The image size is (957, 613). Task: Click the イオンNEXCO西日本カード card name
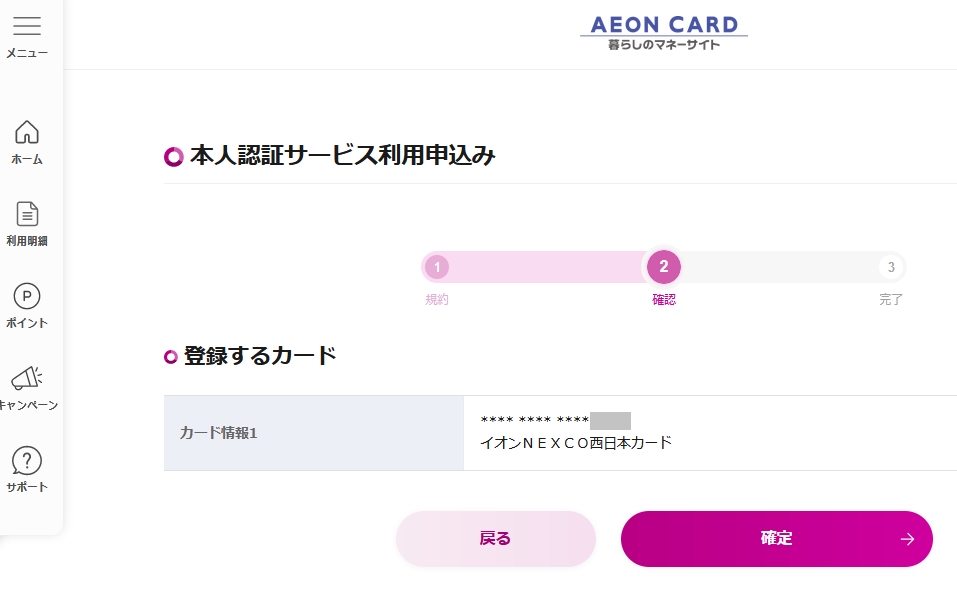click(576, 443)
